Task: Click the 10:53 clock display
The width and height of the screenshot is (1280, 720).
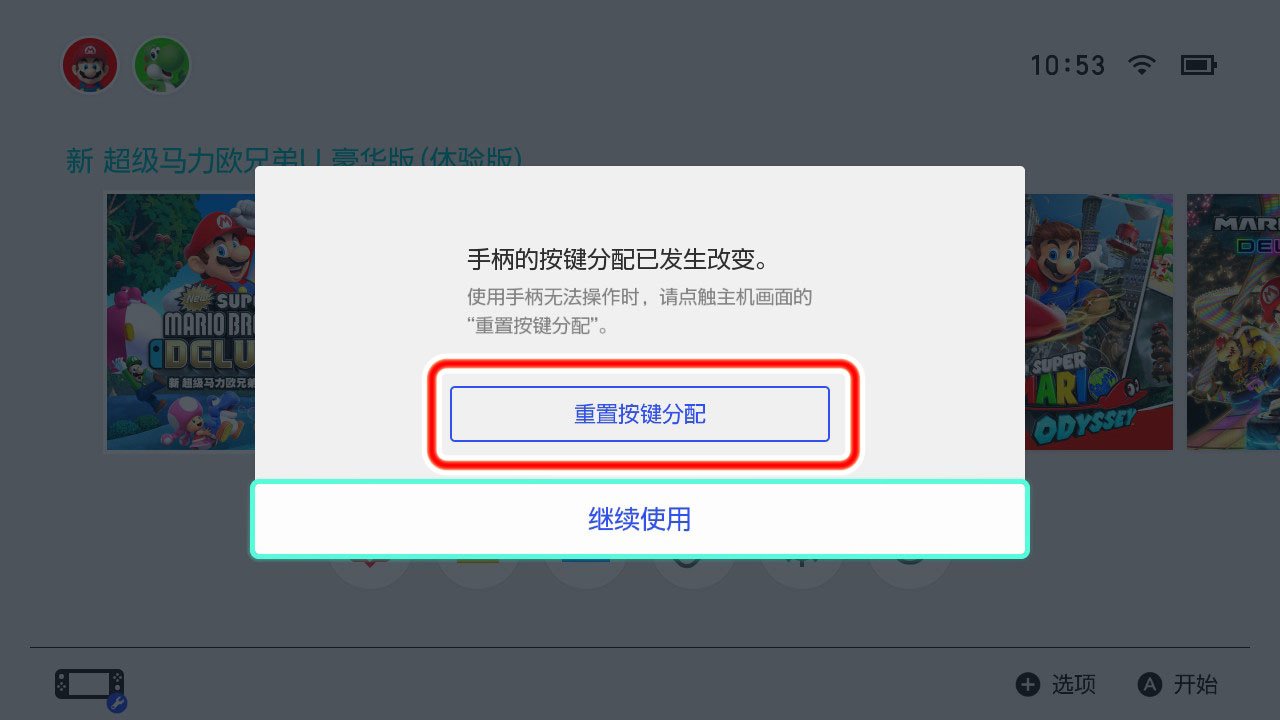Action: coord(1067,66)
